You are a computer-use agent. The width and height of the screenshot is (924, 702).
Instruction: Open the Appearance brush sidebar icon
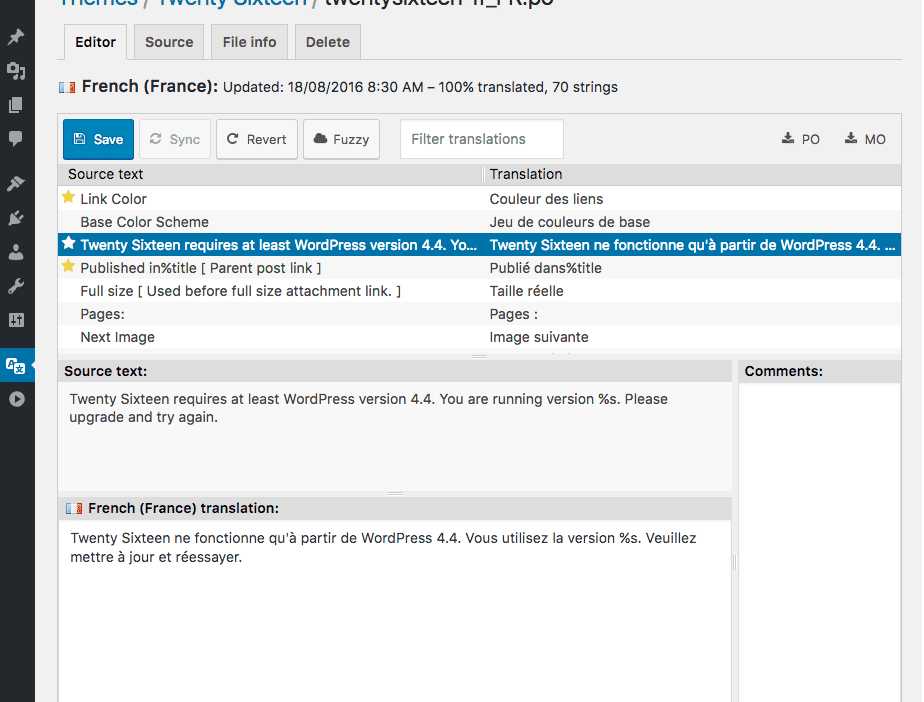(16, 183)
